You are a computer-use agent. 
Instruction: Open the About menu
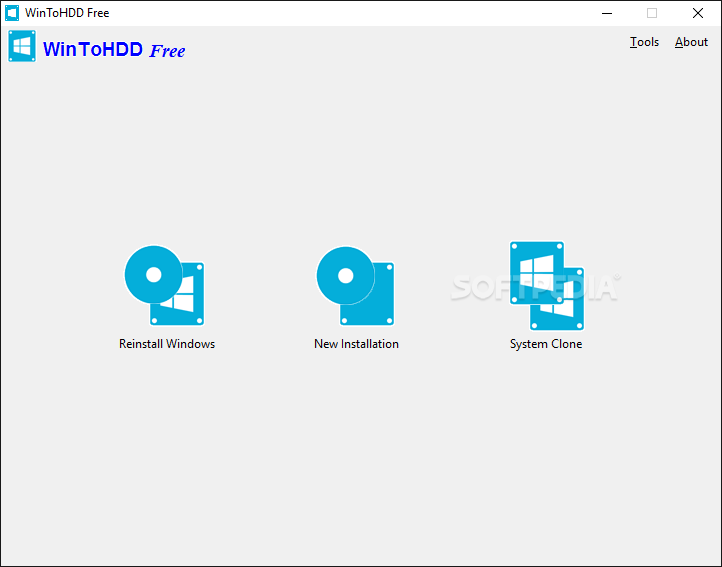click(x=691, y=42)
